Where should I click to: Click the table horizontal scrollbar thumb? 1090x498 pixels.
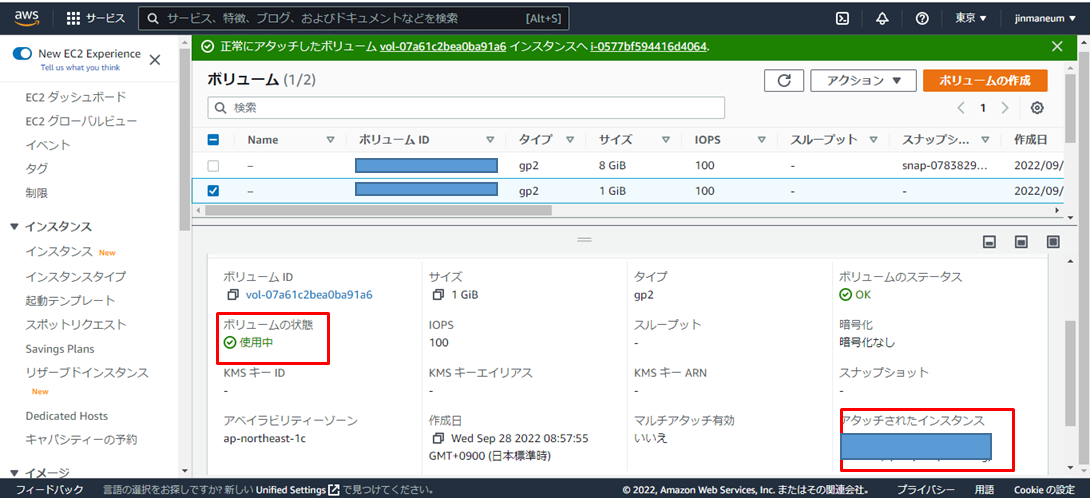click(x=377, y=209)
